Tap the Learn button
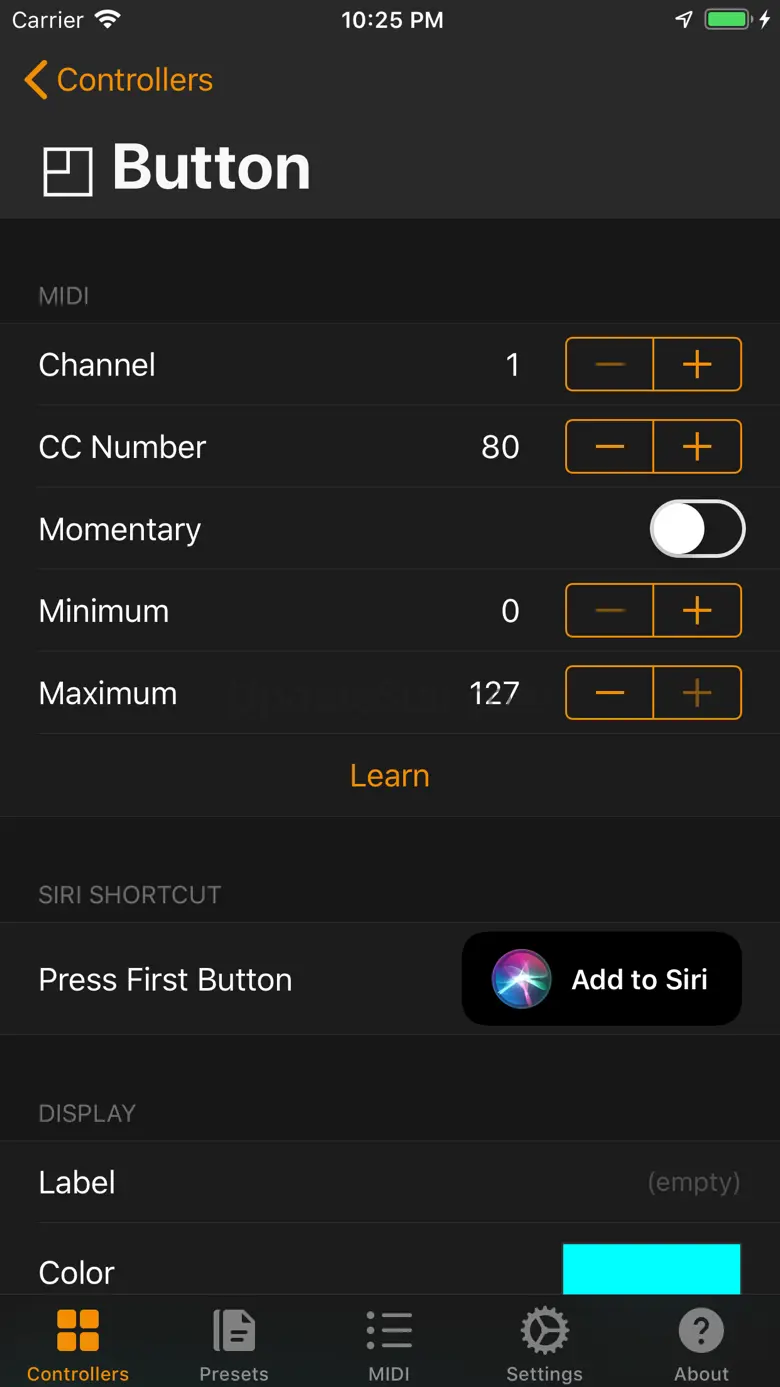This screenshot has width=780, height=1387. (390, 775)
